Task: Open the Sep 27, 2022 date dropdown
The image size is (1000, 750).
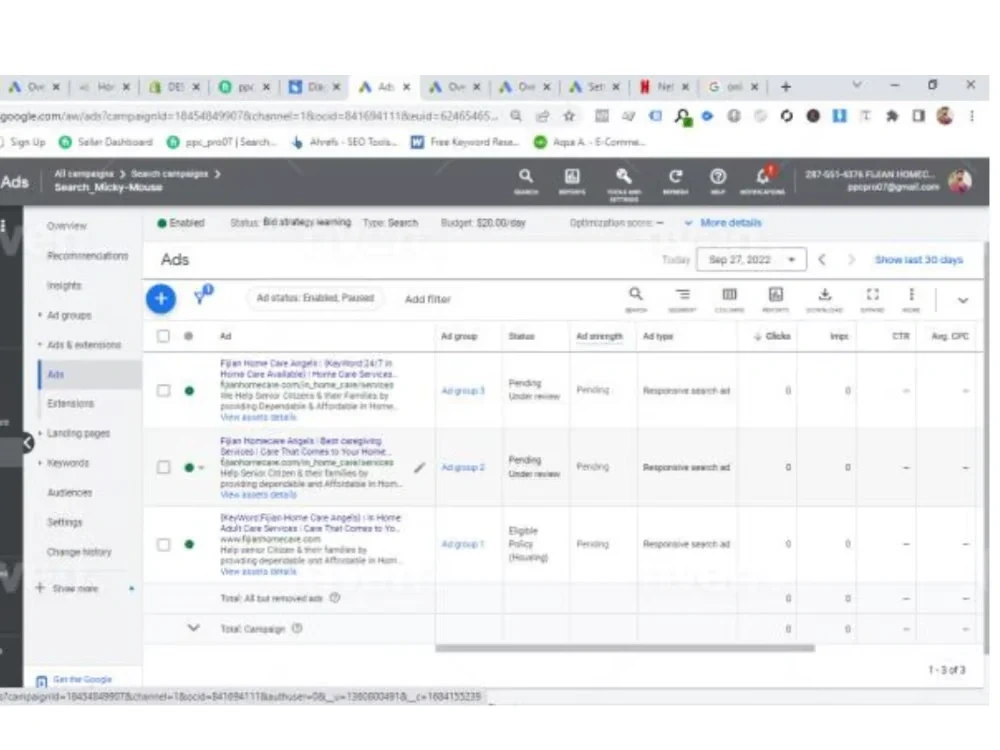Action: point(751,260)
